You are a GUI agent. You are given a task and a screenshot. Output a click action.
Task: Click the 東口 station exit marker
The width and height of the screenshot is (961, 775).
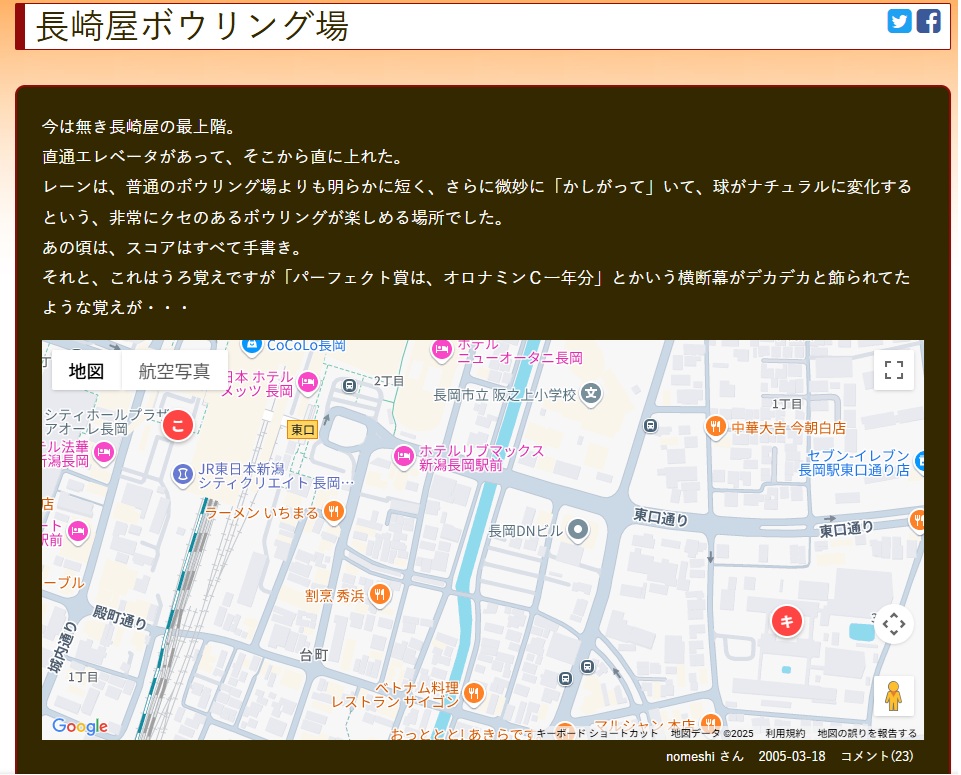[x=303, y=429]
